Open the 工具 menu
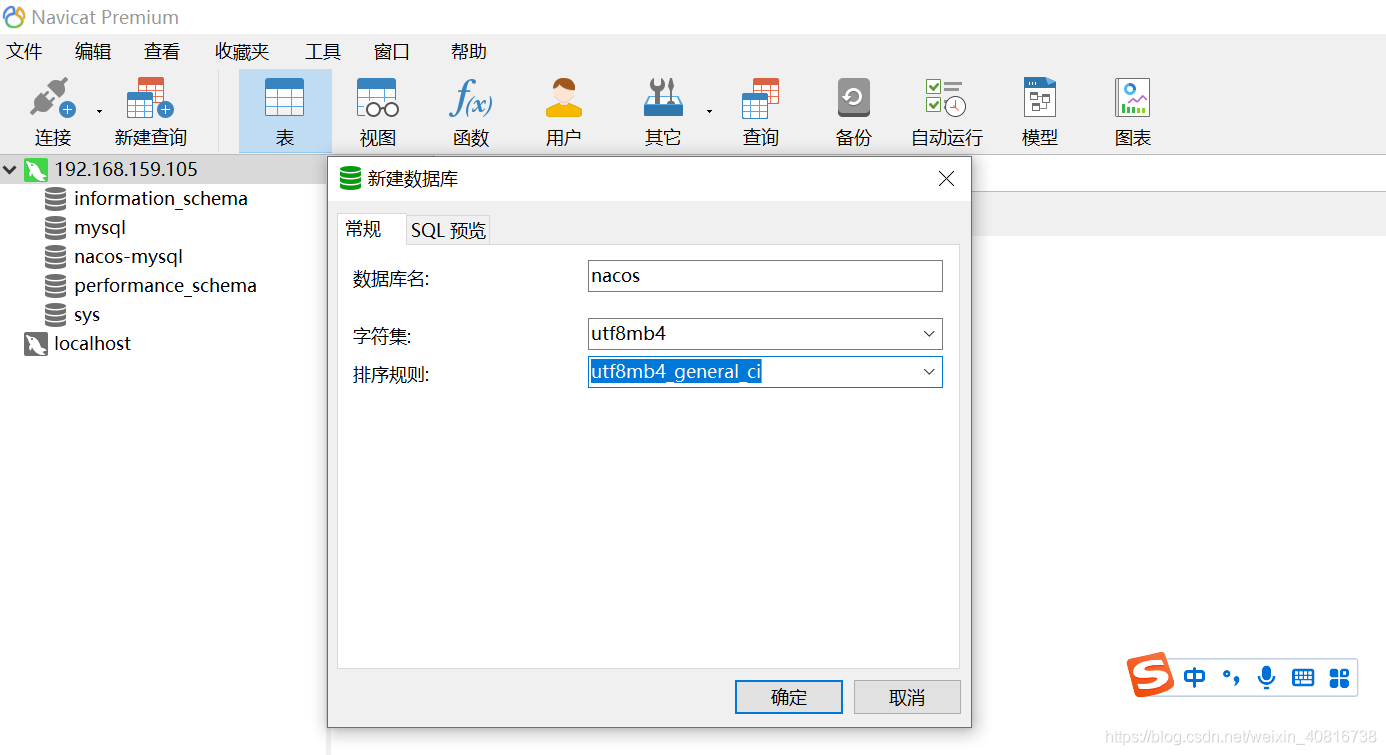 pos(322,51)
